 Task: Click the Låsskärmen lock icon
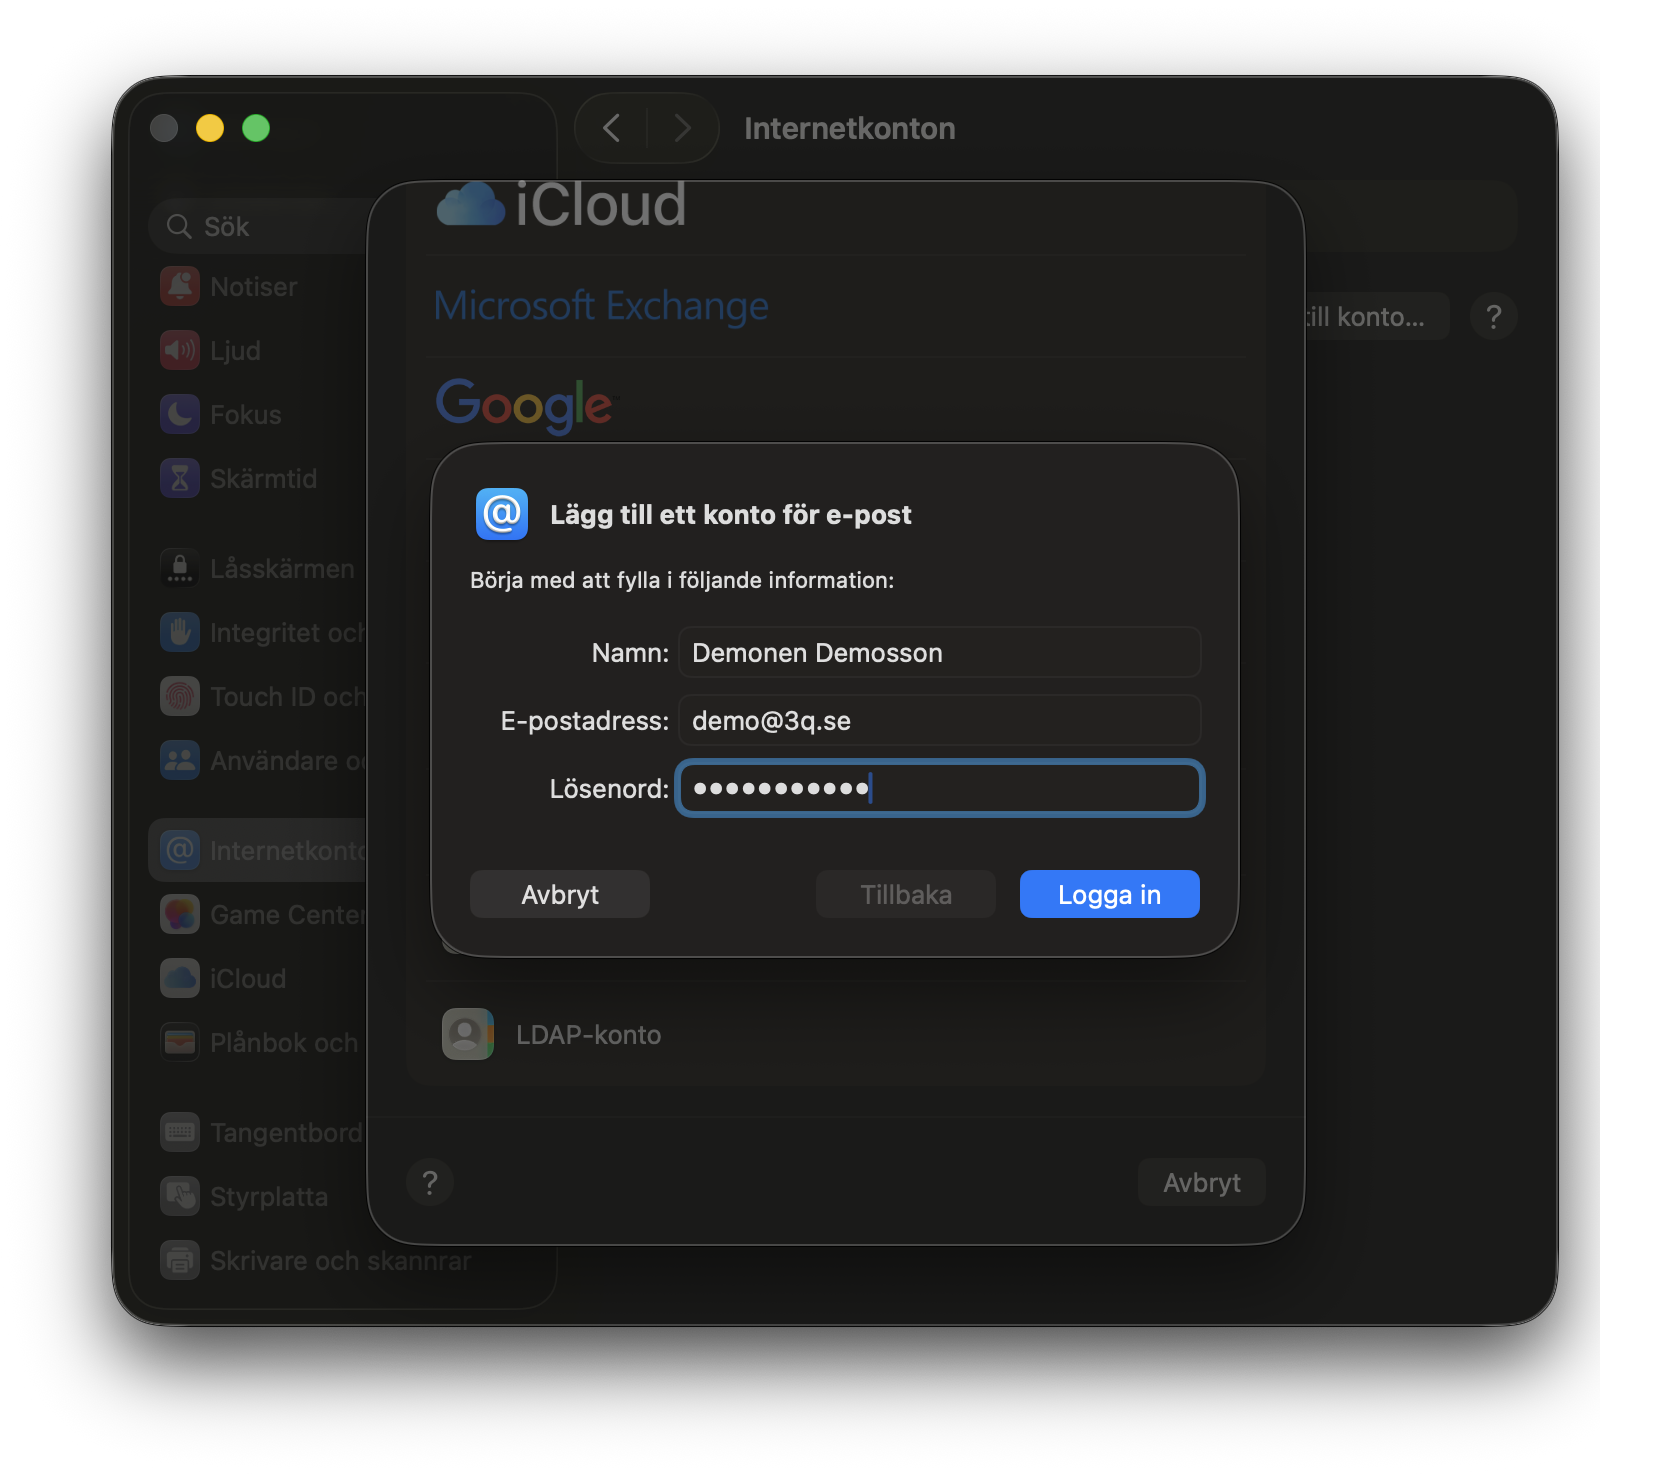pos(180,569)
